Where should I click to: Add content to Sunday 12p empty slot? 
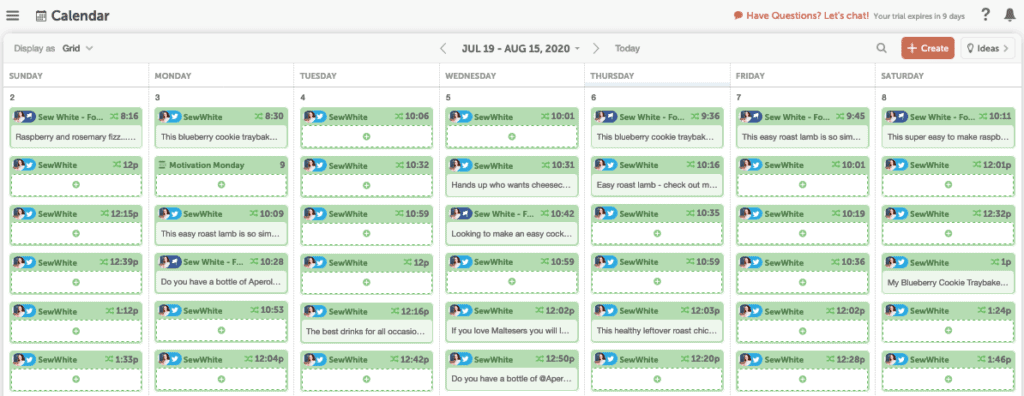point(76,185)
